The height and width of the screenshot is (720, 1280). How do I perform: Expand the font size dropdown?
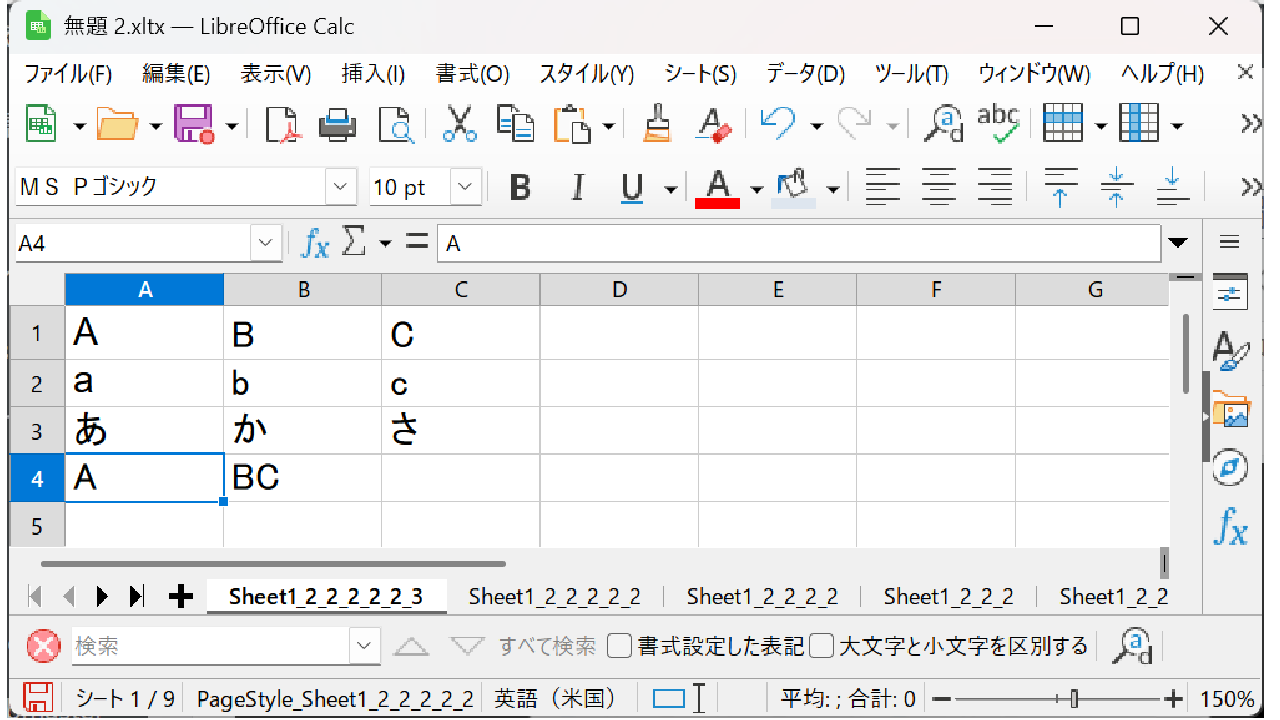pyautogui.click(x=465, y=187)
